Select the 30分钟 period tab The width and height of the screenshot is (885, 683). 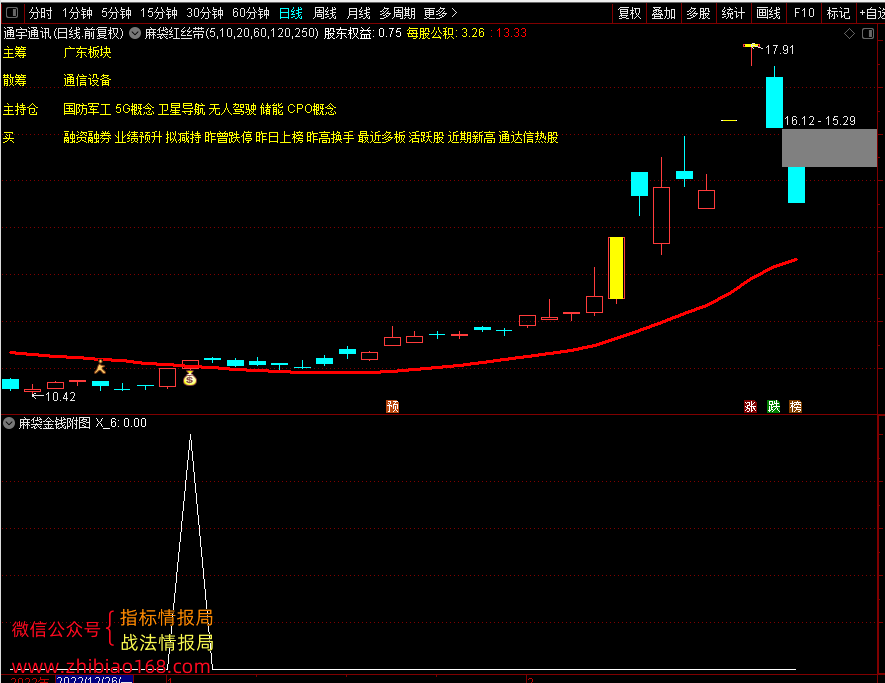(205, 13)
